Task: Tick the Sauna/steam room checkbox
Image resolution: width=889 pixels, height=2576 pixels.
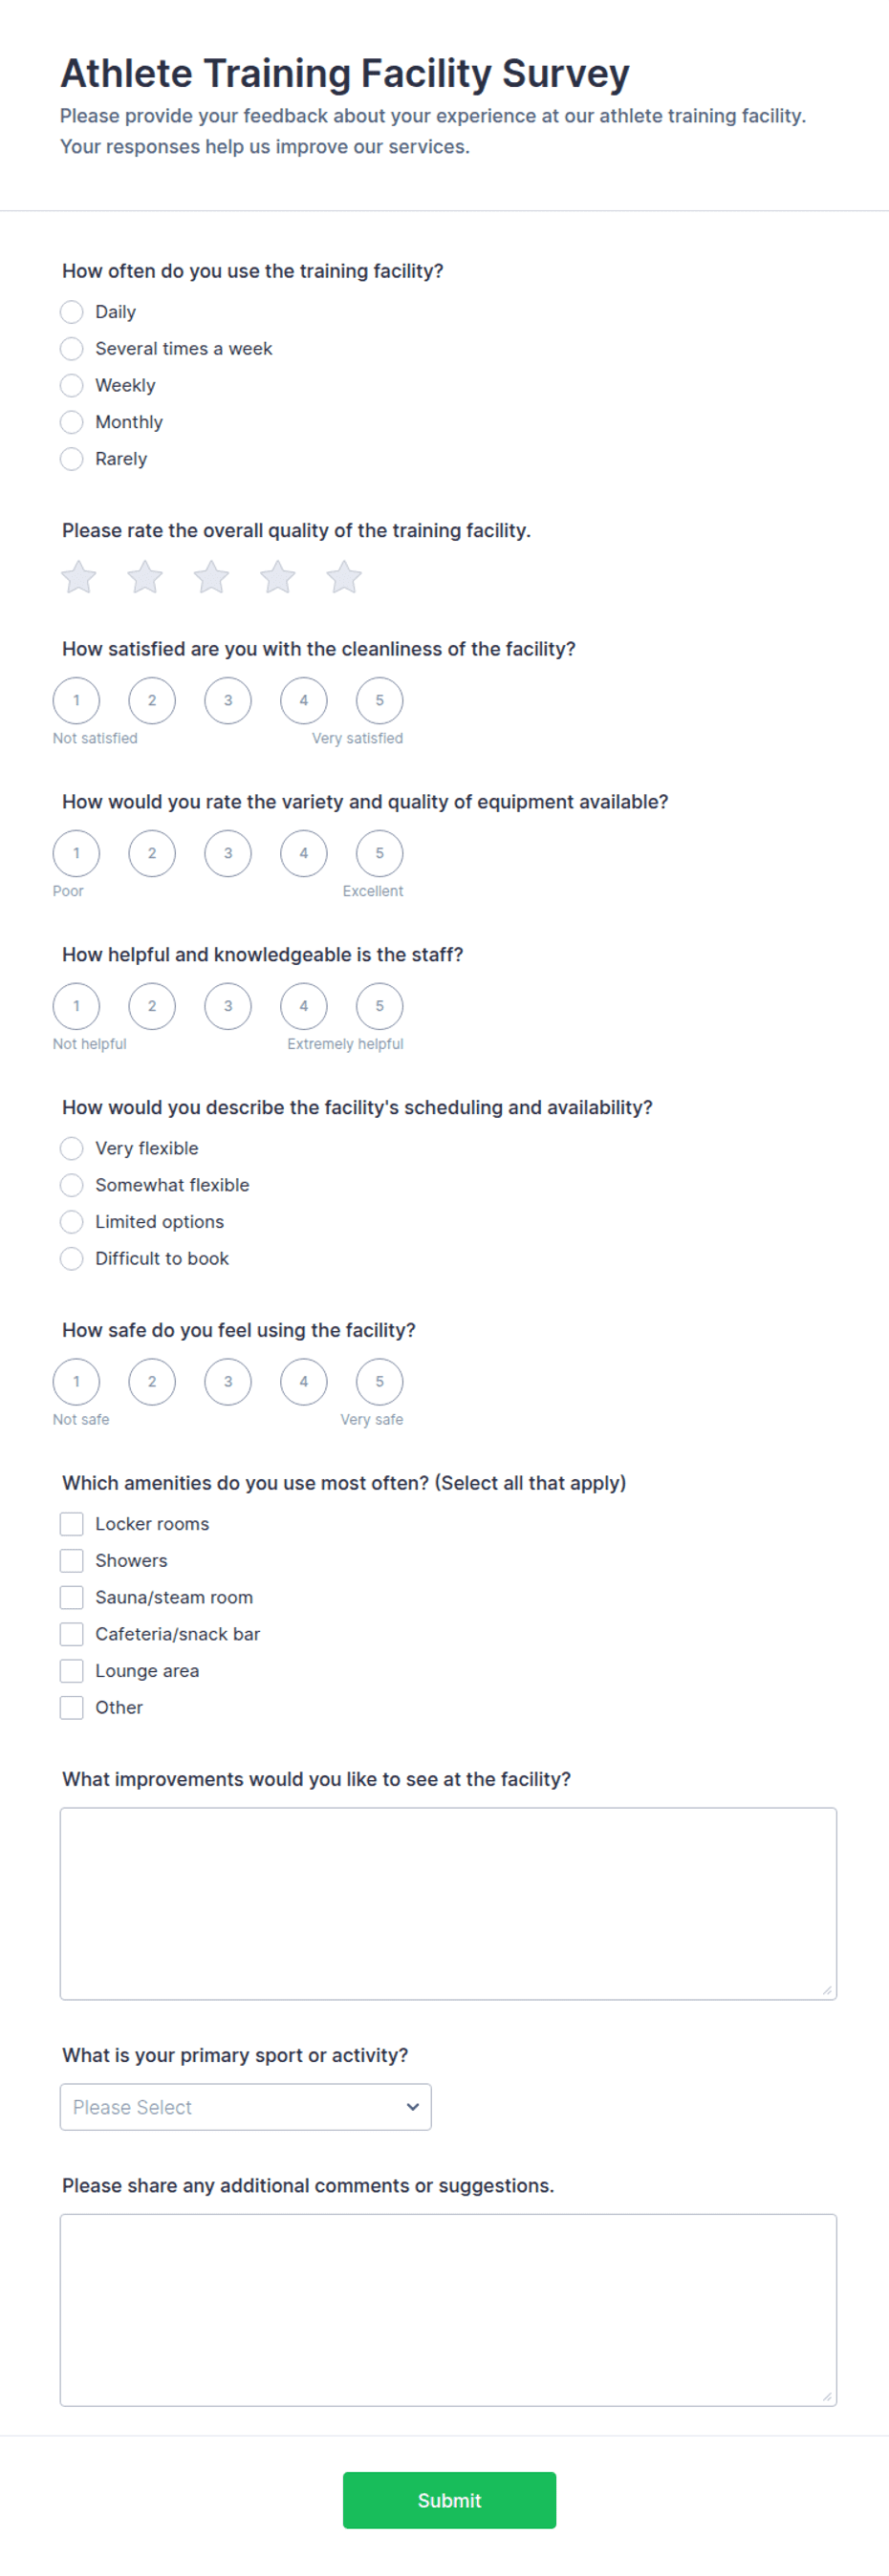Action: [72, 1597]
